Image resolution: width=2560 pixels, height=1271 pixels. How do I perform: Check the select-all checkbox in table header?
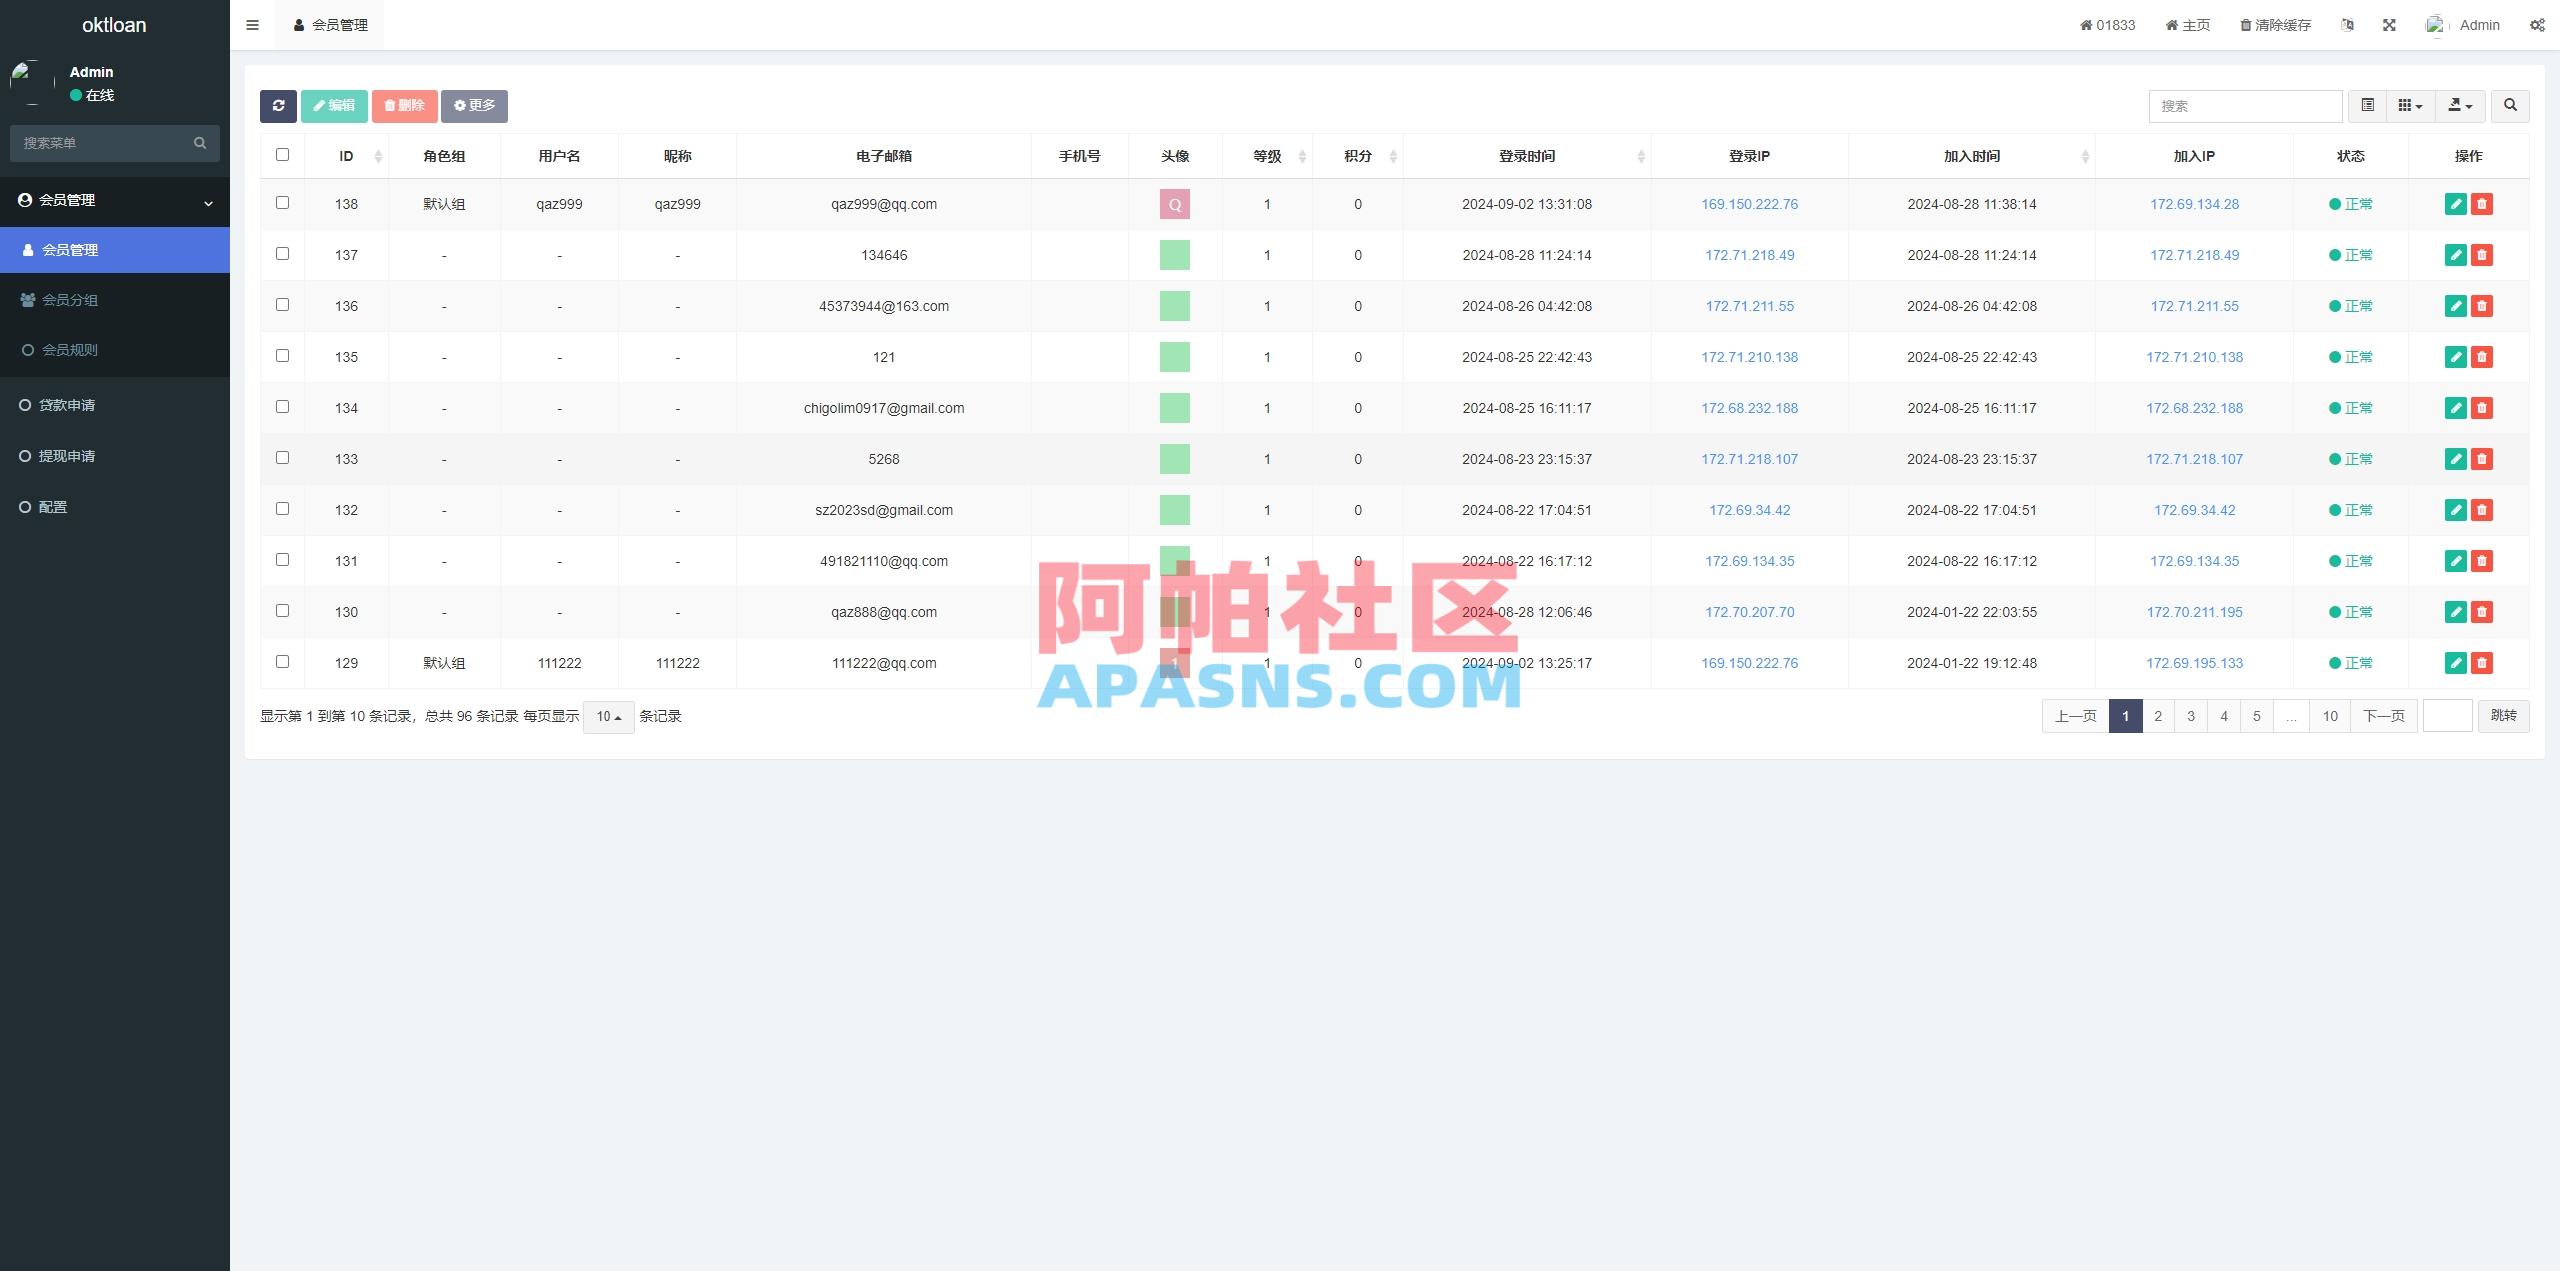tap(281, 155)
